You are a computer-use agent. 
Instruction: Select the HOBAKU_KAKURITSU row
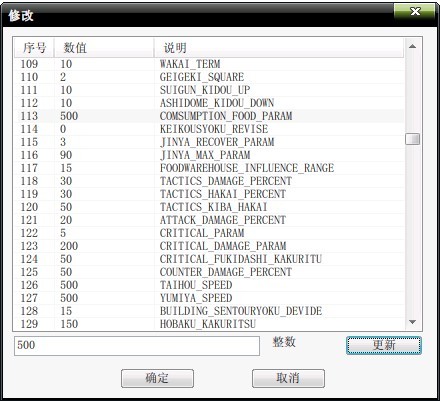209,324
